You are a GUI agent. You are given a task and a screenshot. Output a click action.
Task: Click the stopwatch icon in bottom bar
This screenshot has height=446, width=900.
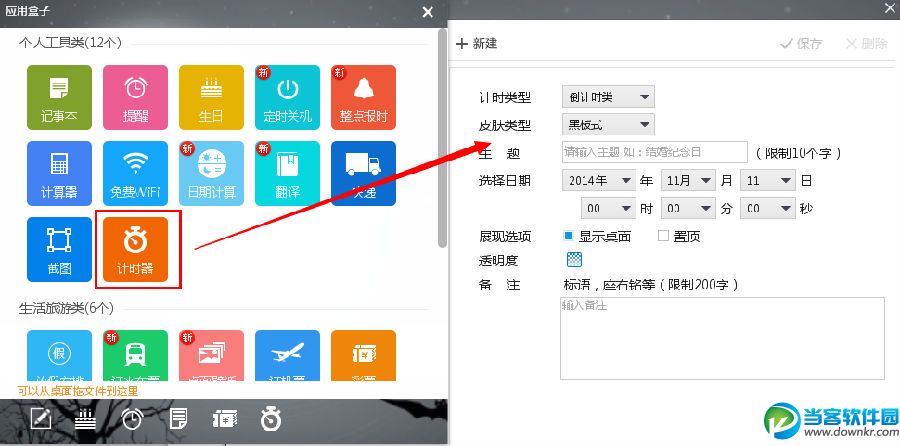[x=271, y=418]
